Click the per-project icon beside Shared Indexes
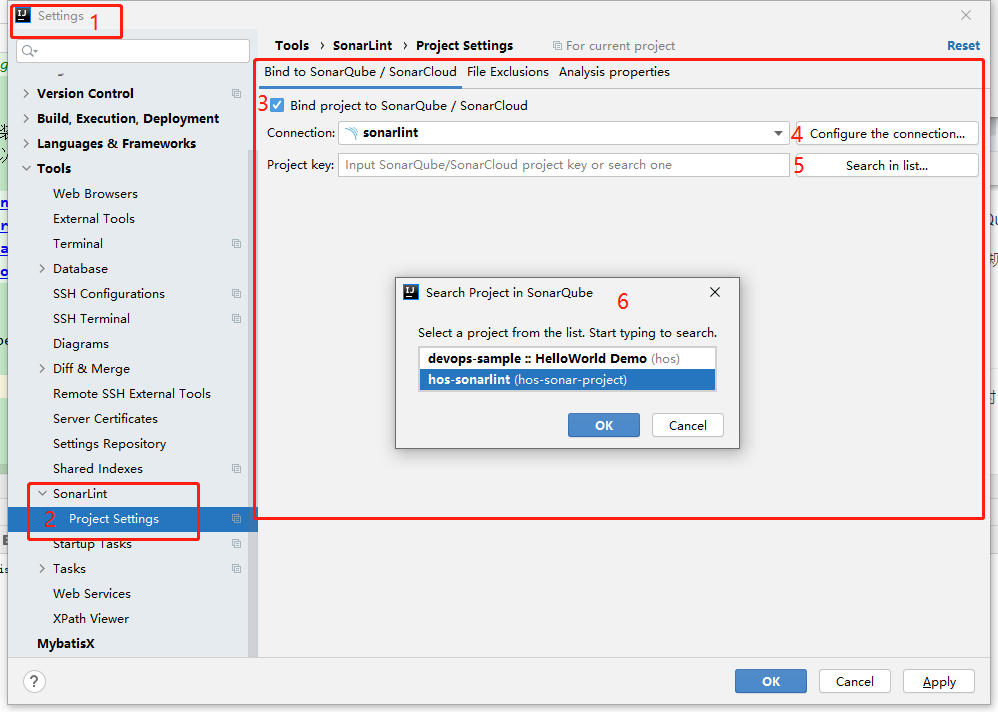The height and width of the screenshot is (712, 998). [x=236, y=469]
